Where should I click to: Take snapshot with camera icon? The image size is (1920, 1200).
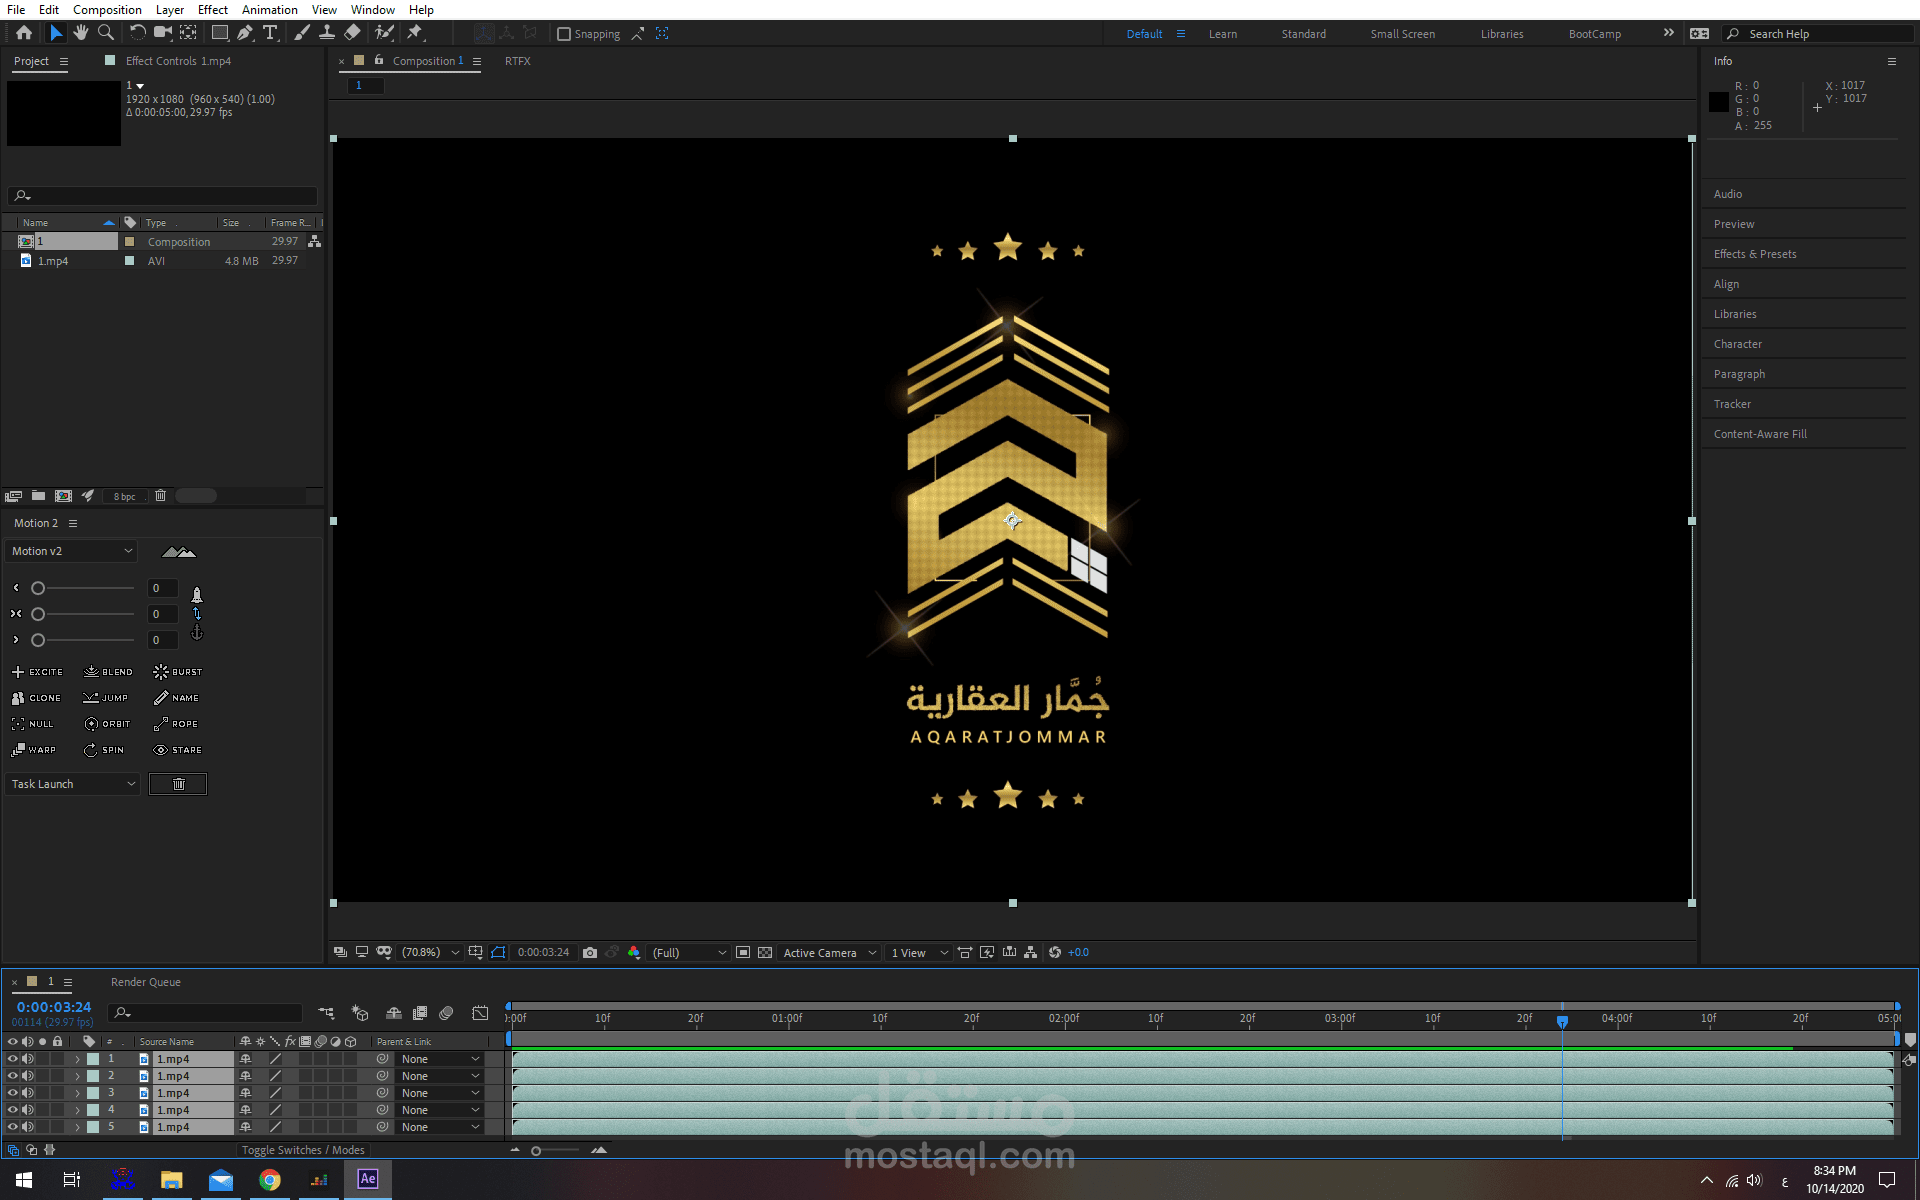coord(590,953)
